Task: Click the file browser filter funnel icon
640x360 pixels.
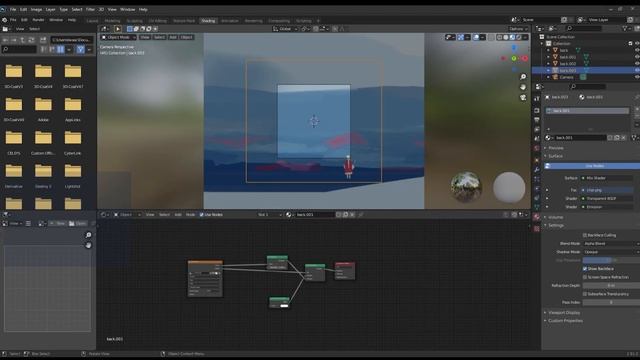Action: point(80,49)
